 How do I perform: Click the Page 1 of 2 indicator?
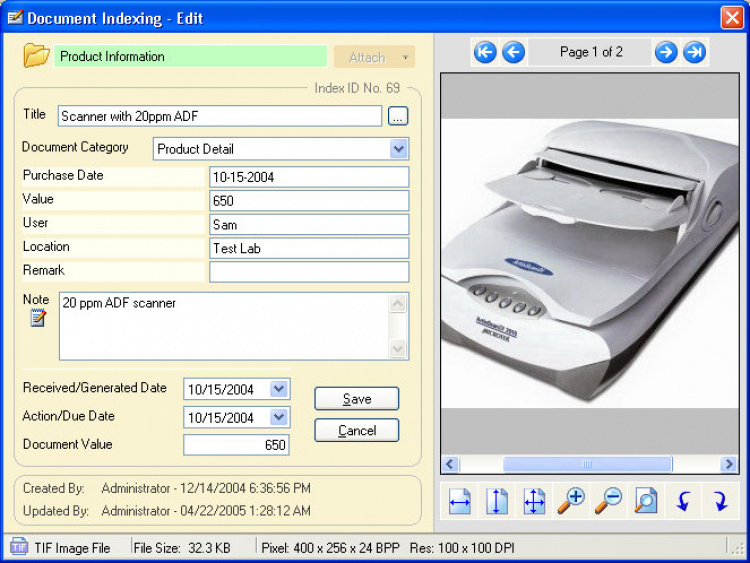click(591, 52)
